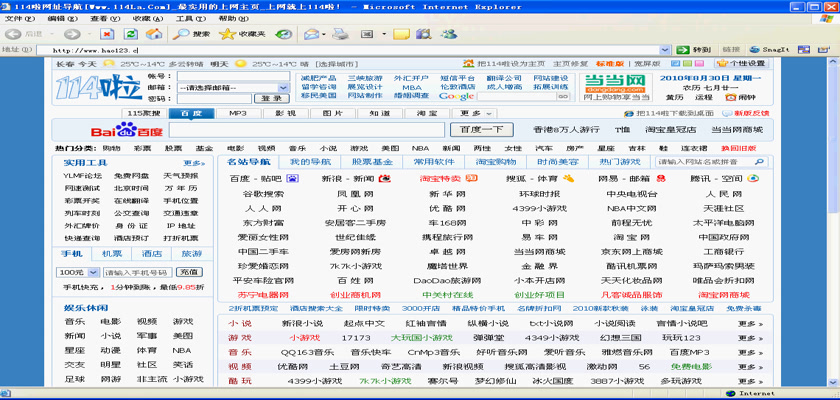Open the 工具 (Tools) menu
840x400 pixels.
(x=189, y=18)
